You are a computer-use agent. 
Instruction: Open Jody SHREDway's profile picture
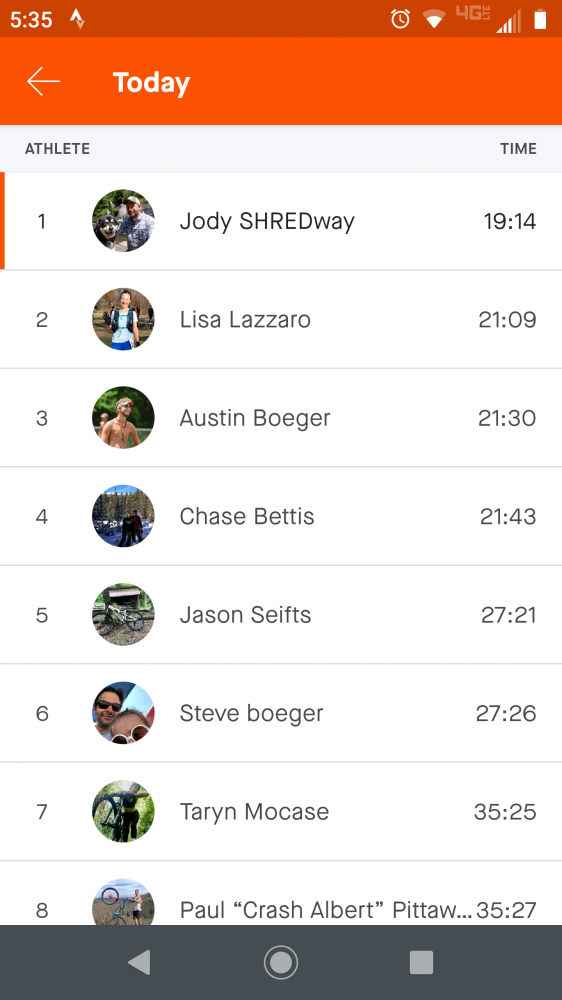[123, 221]
